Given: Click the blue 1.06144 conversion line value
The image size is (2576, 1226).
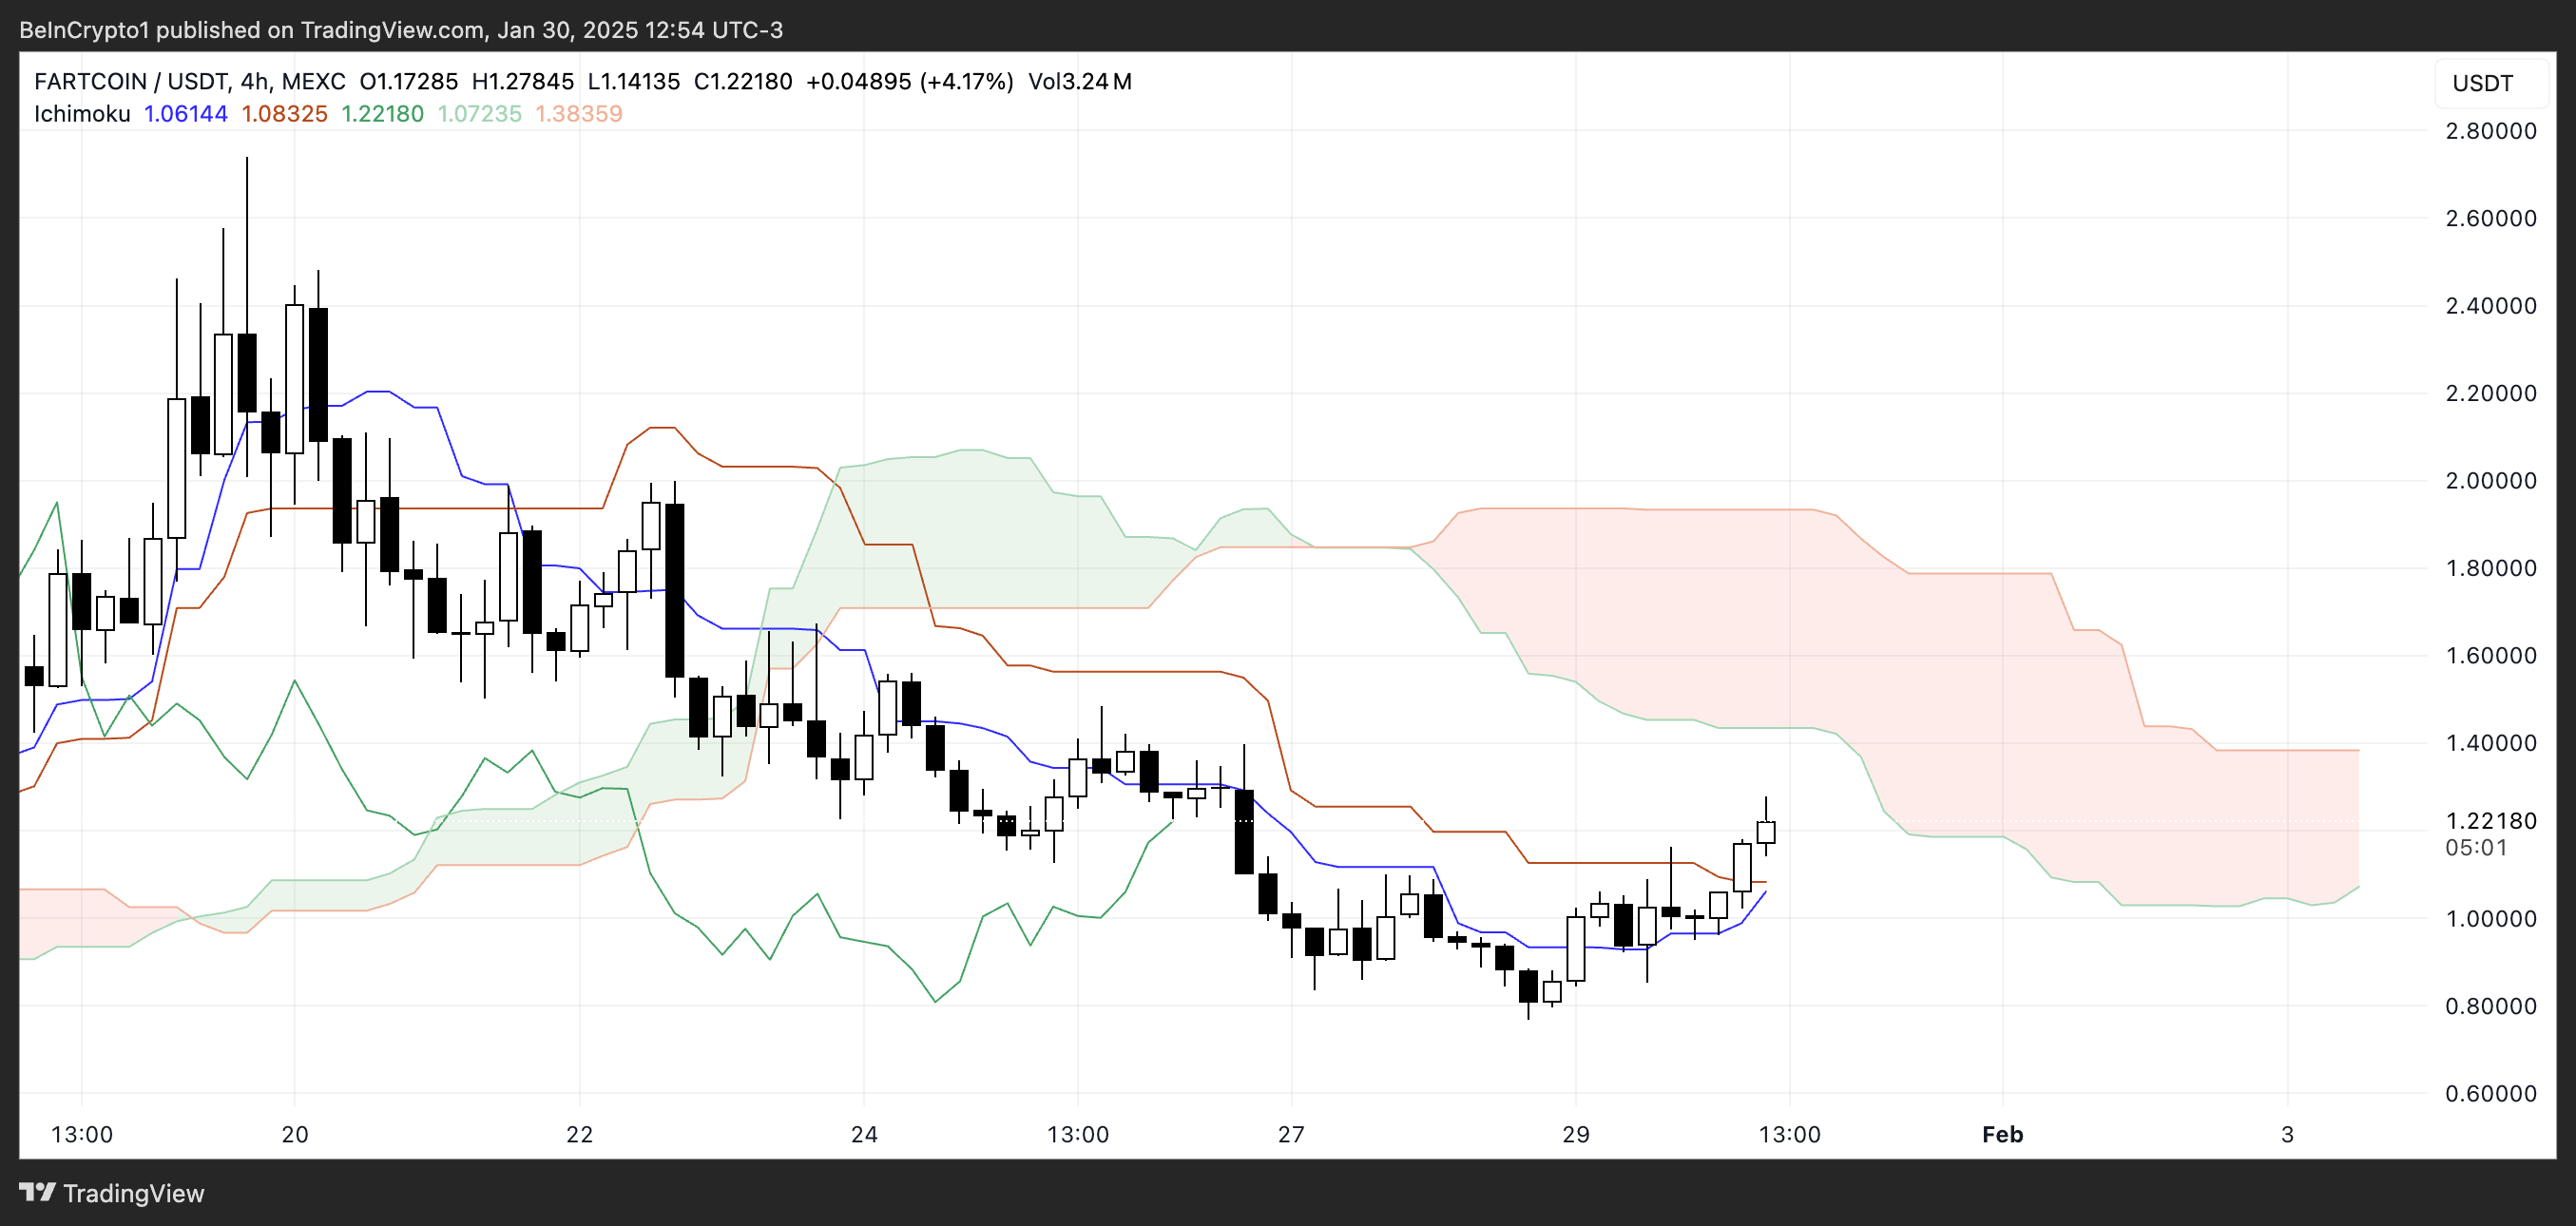Looking at the screenshot, I should click(186, 114).
